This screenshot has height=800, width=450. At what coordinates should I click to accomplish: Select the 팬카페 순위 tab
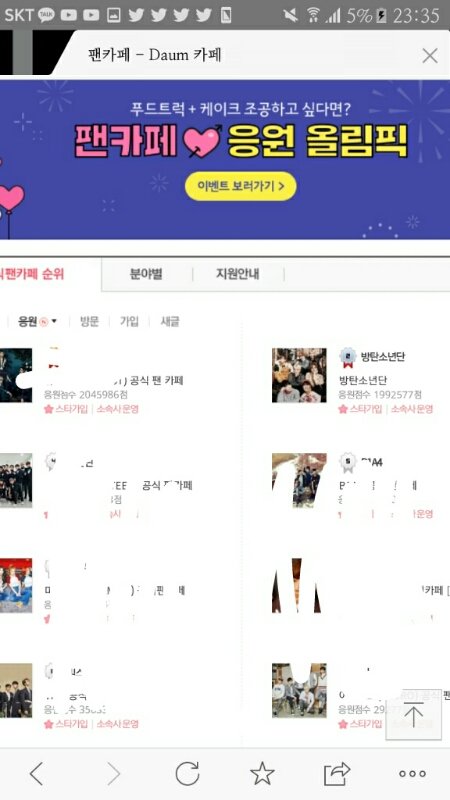tap(32, 274)
